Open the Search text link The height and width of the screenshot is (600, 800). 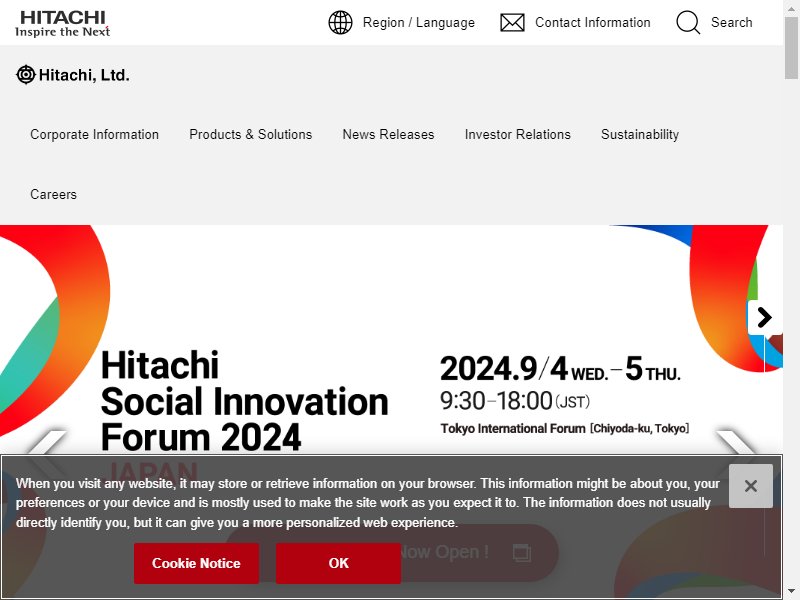(x=731, y=22)
